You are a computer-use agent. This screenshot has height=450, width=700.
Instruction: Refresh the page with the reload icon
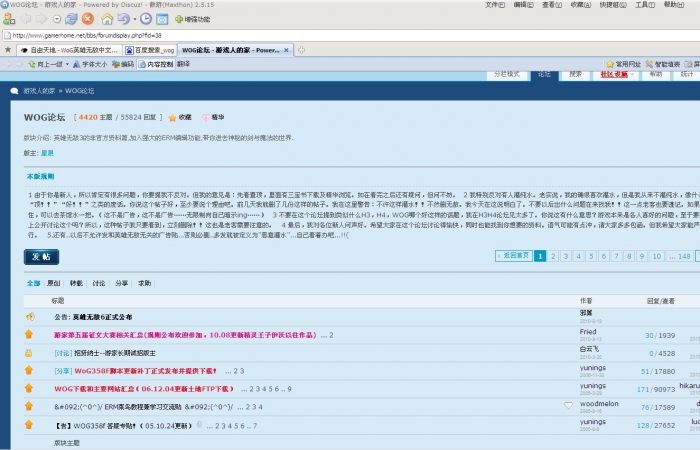(71, 19)
